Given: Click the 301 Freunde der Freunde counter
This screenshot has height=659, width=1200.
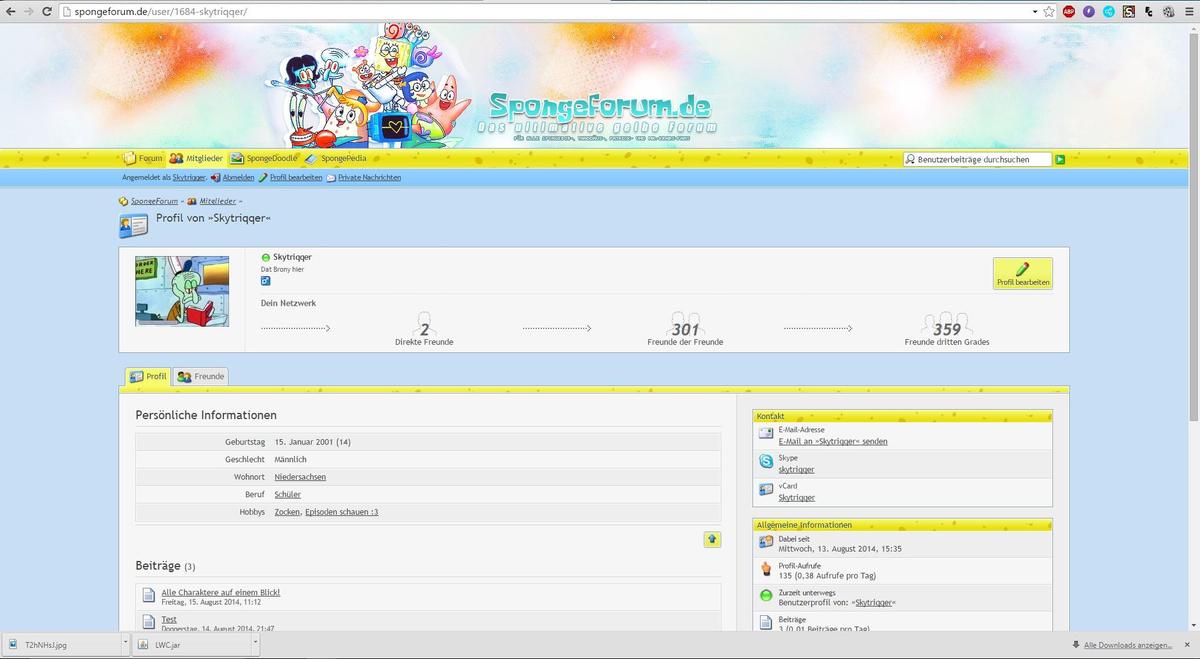Looking at the screenshot, I should coord(685,330).
